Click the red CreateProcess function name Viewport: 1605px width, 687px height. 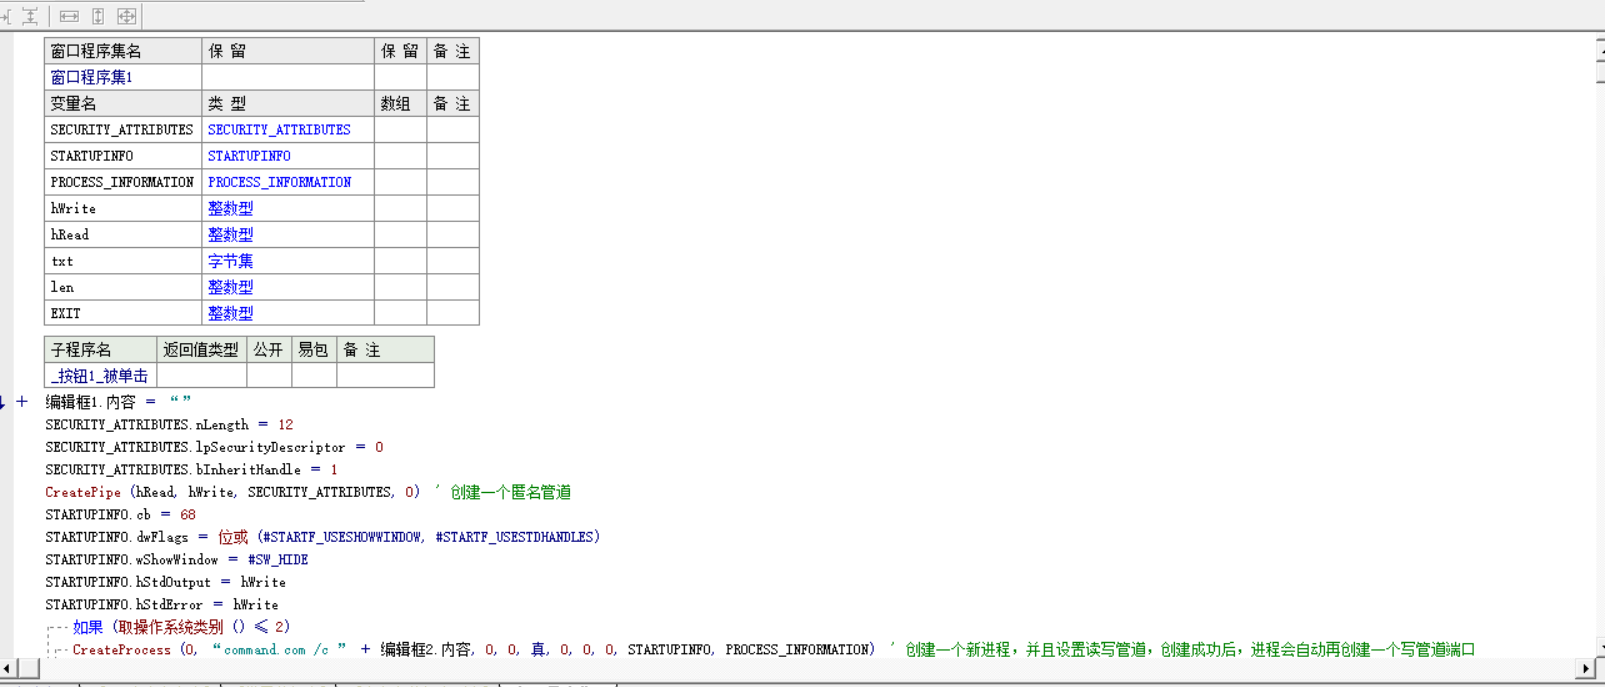(x=121, y=650)
